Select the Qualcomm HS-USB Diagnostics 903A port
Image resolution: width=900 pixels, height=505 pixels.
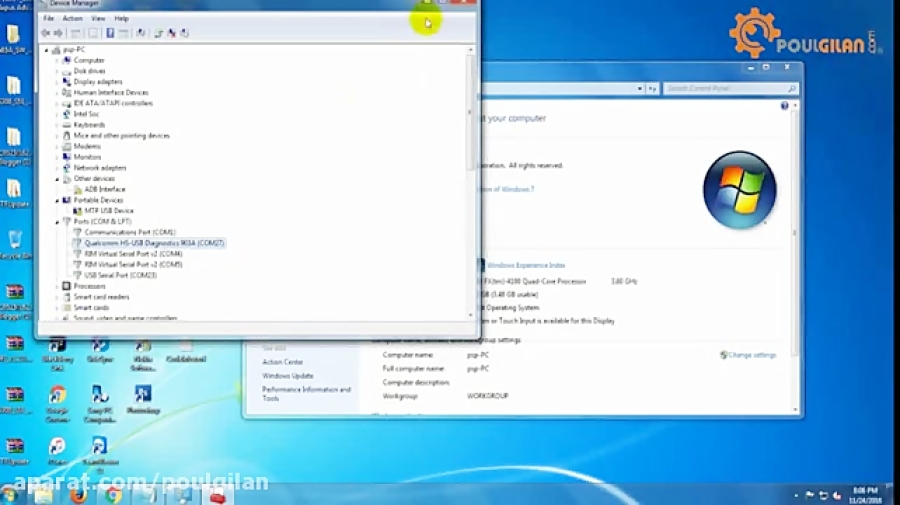tap(154, 243)
